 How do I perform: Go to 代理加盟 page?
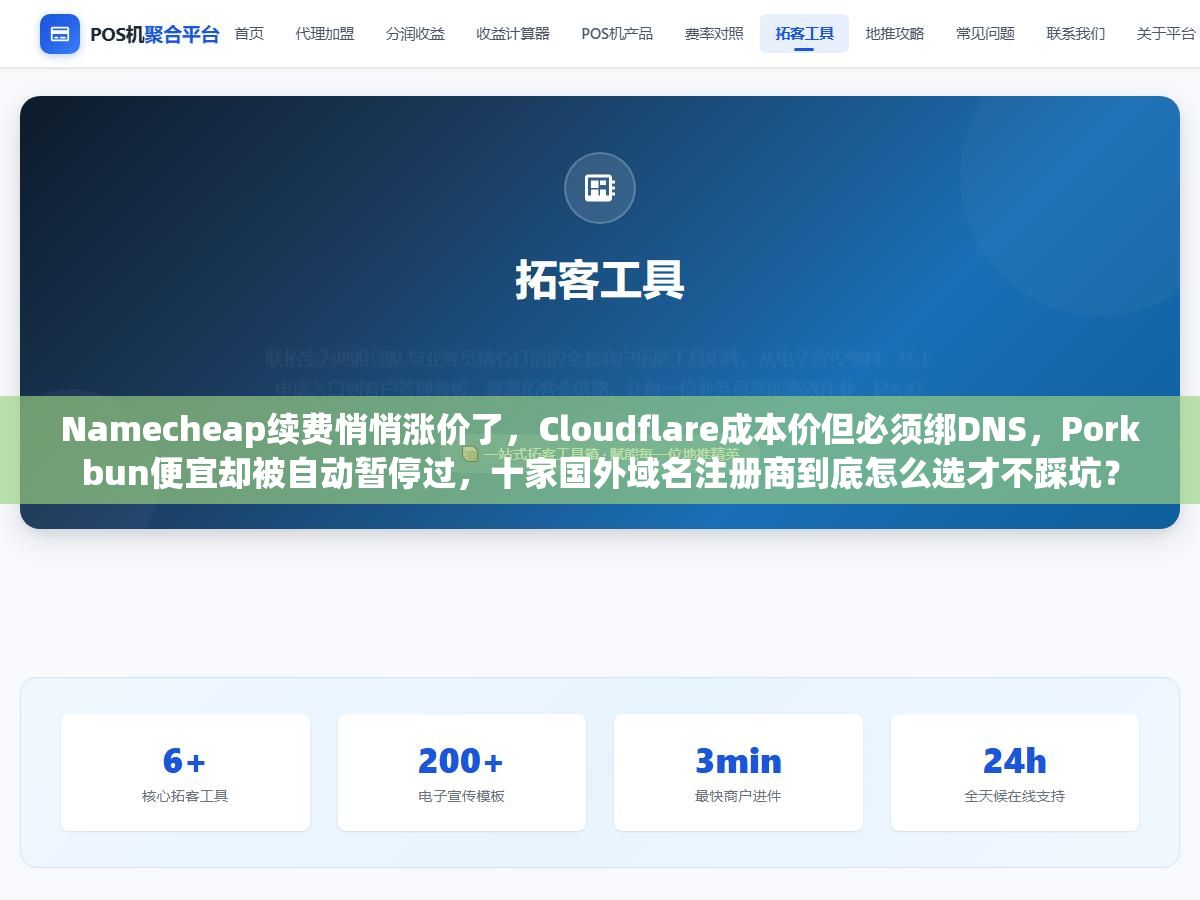(x=325, y=34)
